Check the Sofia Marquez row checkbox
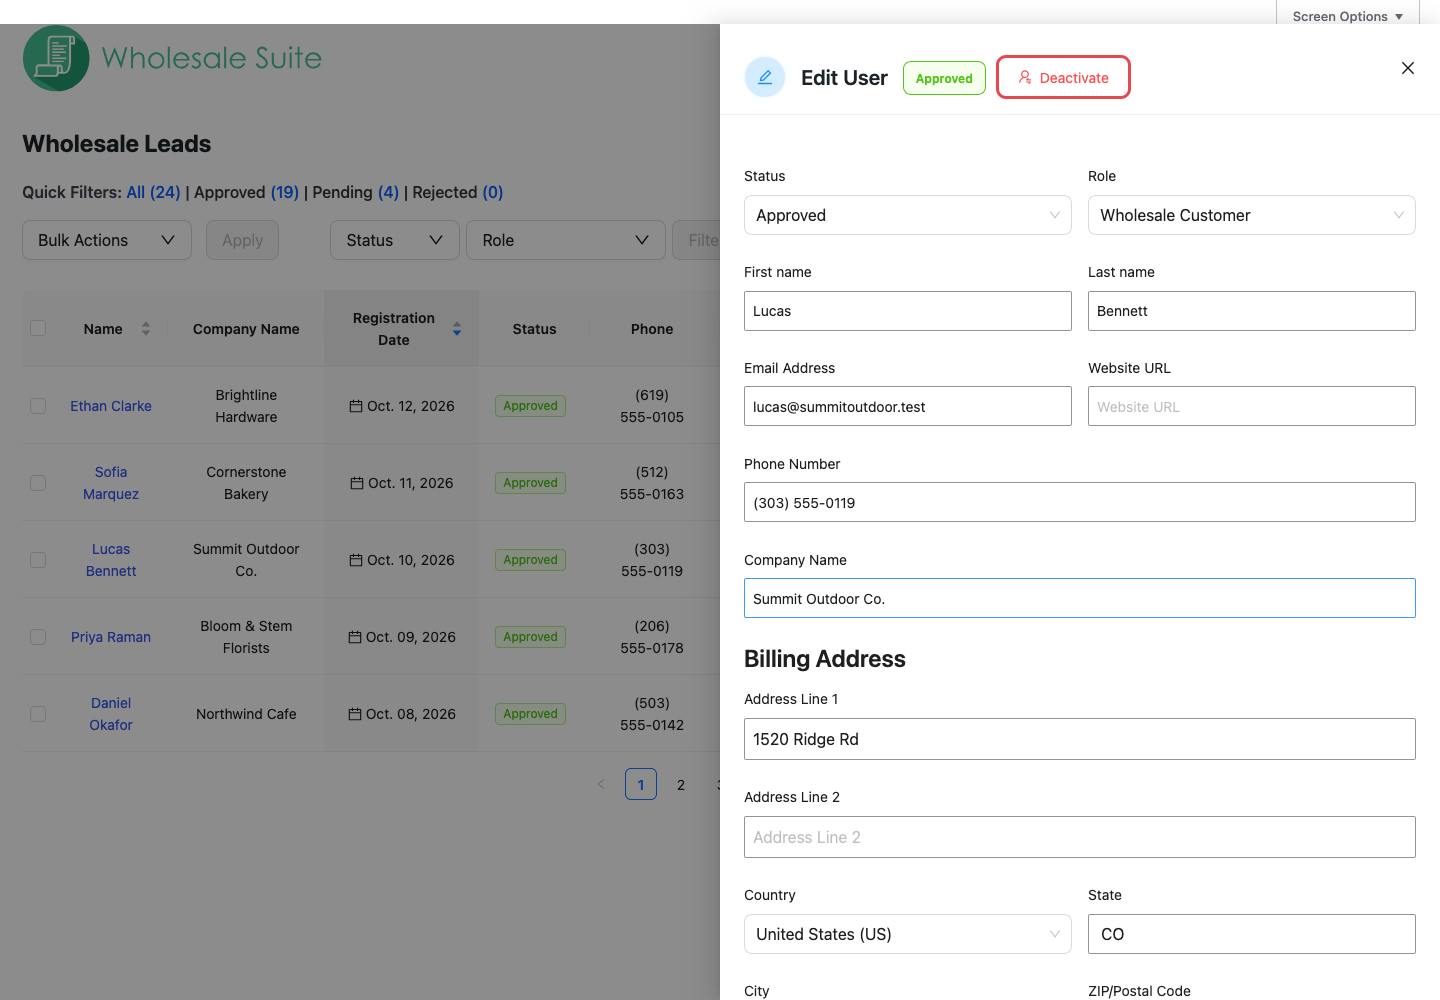 tap(38, 483)
